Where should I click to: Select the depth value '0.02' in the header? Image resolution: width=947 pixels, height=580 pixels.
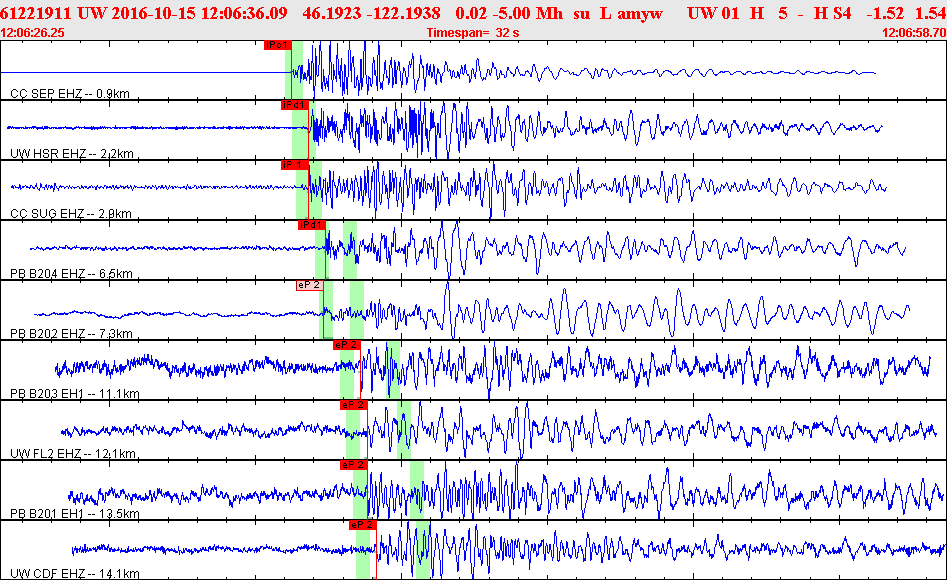(x=470, y=13)
